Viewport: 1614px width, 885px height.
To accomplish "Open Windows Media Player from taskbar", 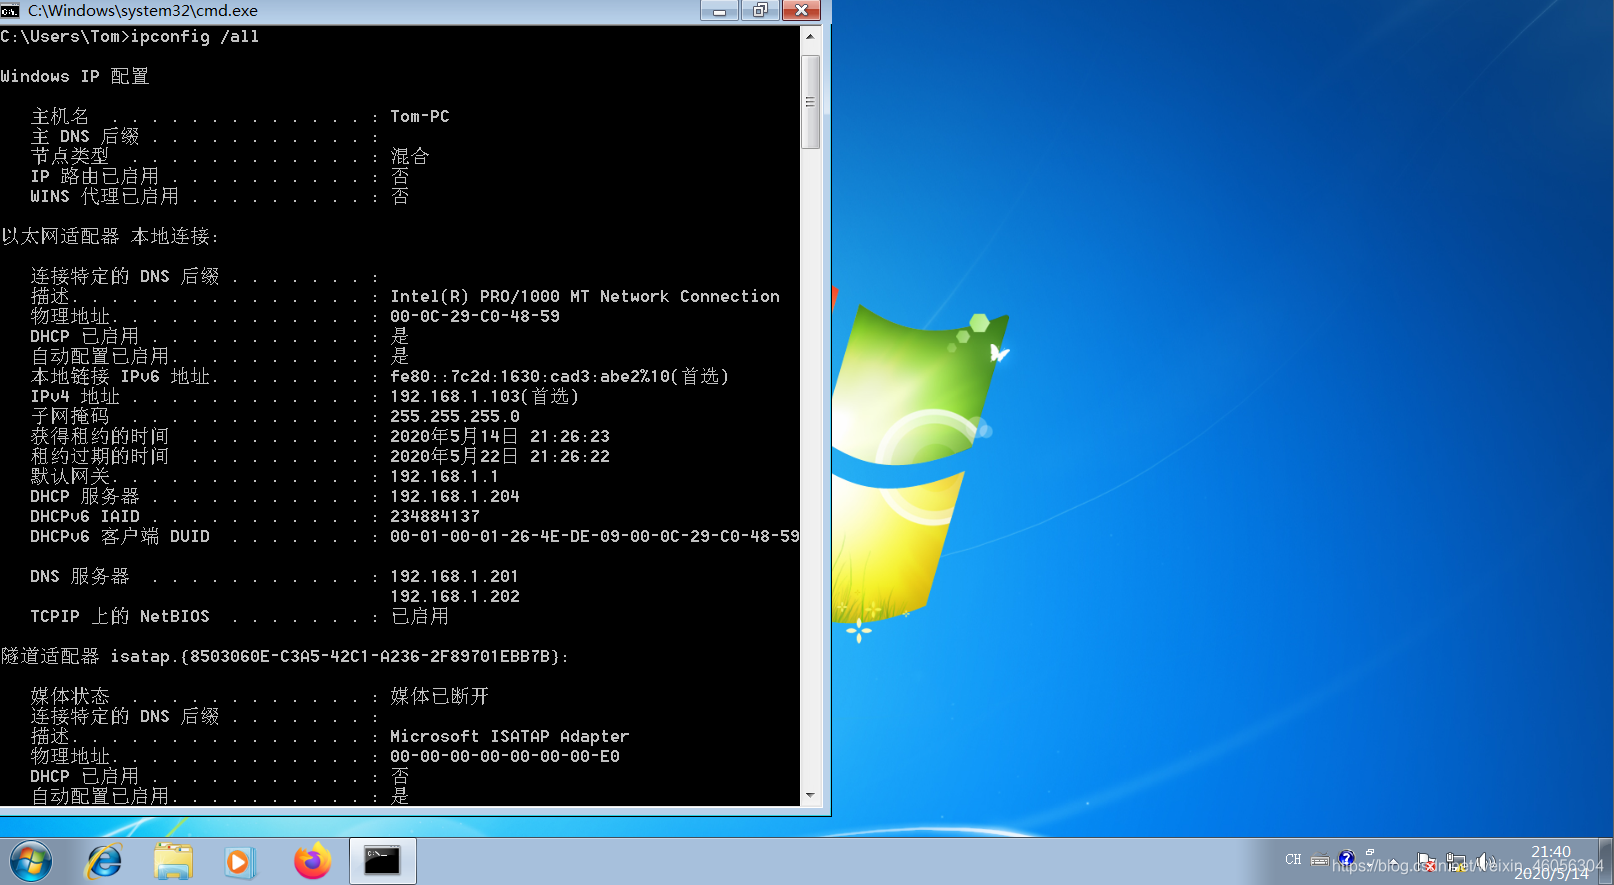I will [240, 861].
